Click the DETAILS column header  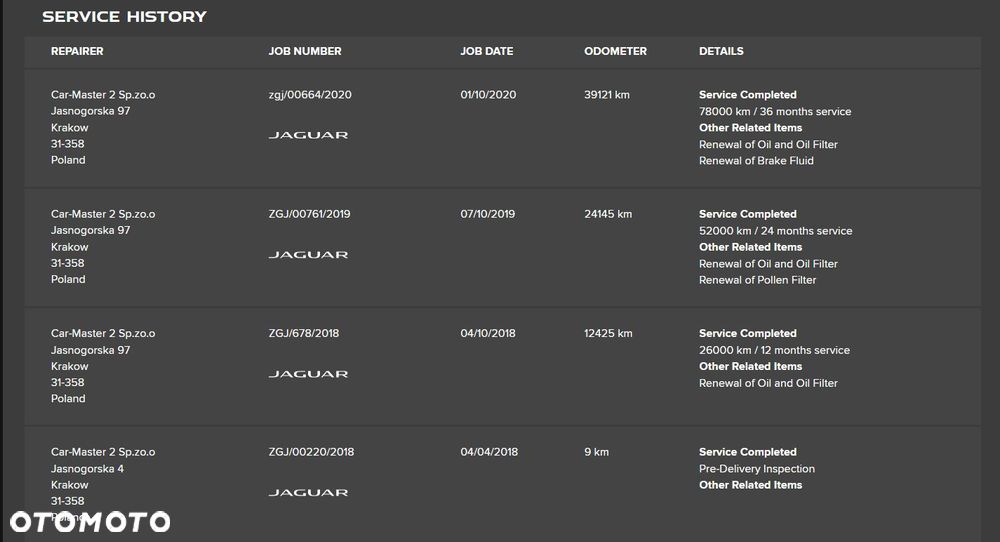721,51
